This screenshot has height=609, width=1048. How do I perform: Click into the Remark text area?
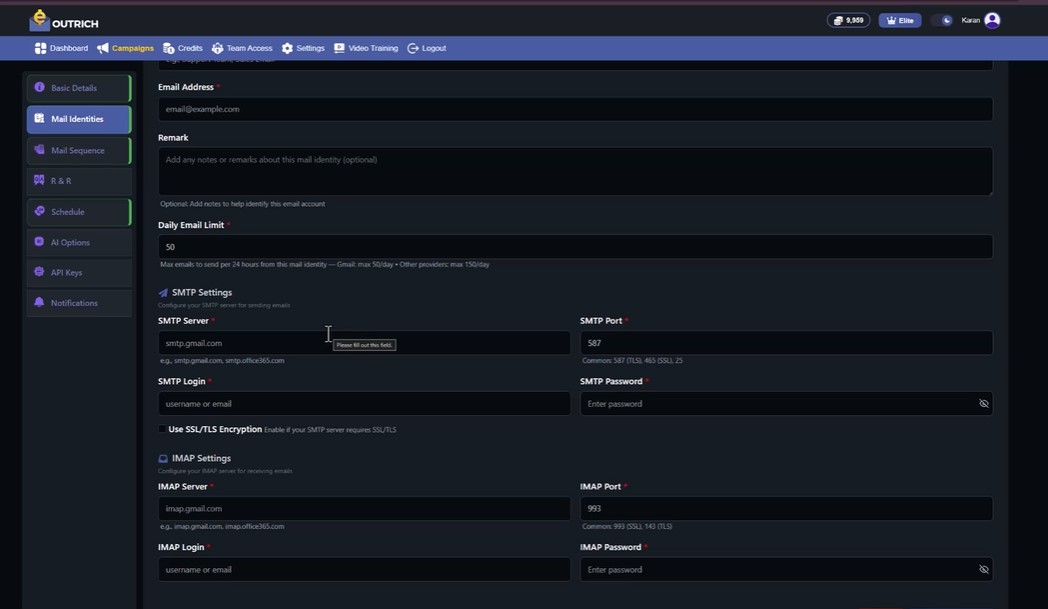coord(575,171)
